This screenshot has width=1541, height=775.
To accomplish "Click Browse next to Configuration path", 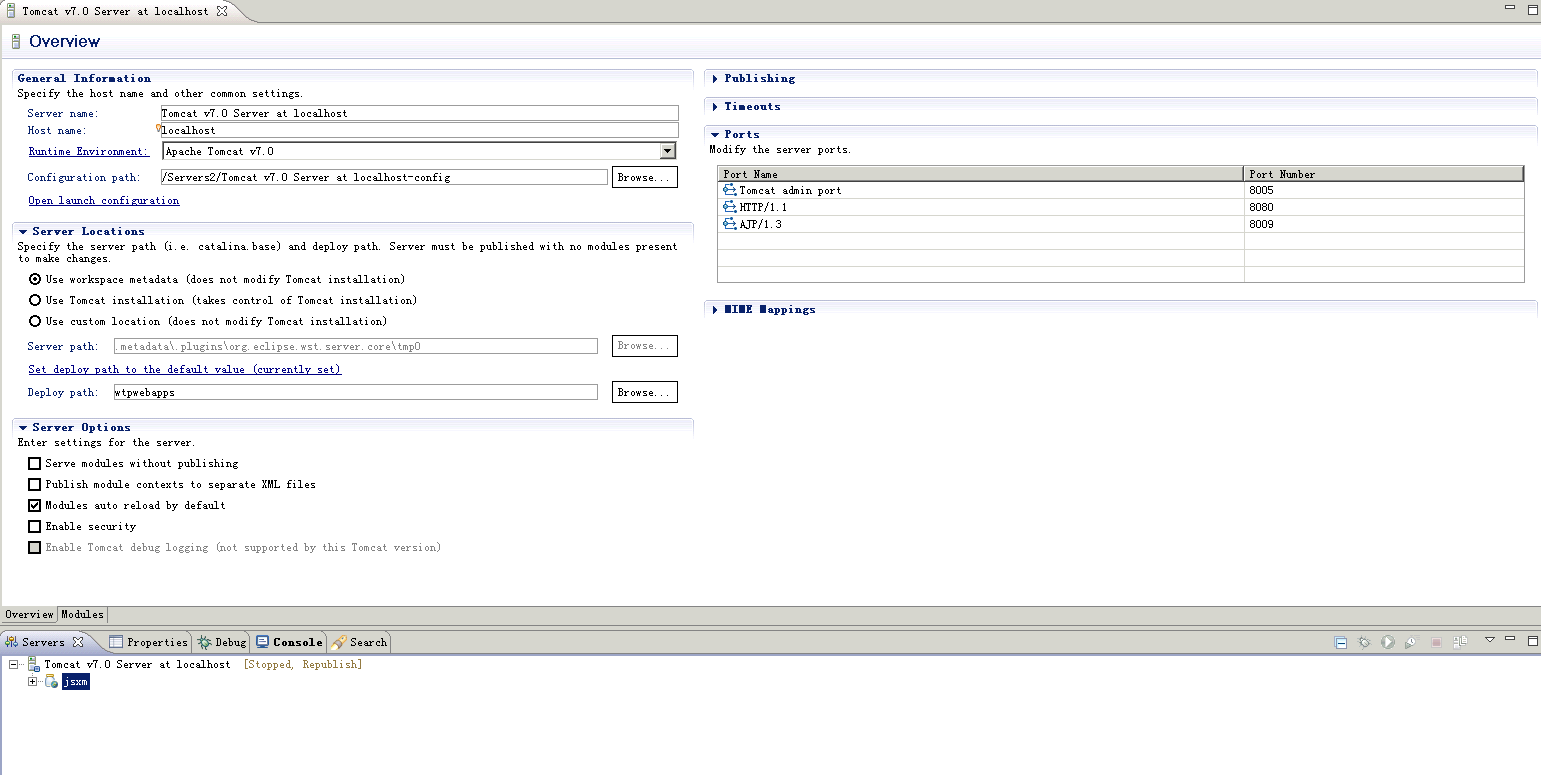I will pyautogui.click(x=644, y=177).
